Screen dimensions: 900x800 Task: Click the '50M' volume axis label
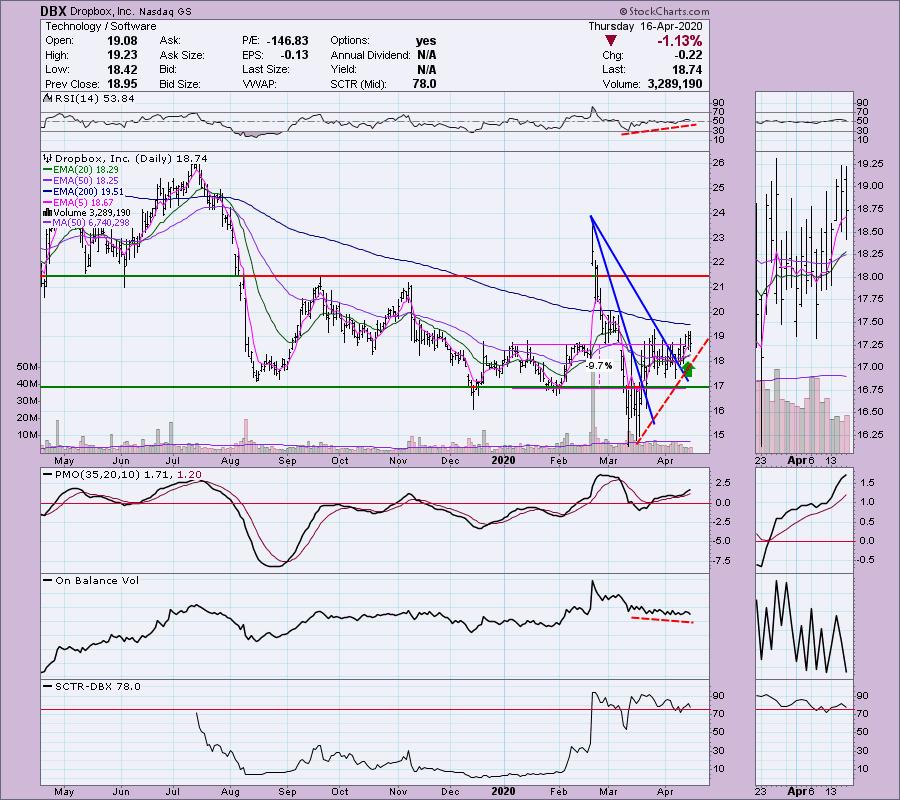(x=28, y=366)
